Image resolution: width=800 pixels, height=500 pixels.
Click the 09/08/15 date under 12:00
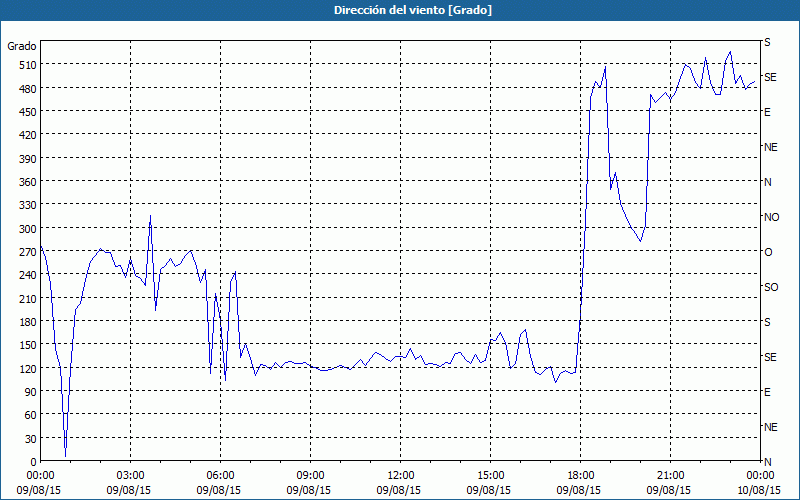(x=399, y=491)
